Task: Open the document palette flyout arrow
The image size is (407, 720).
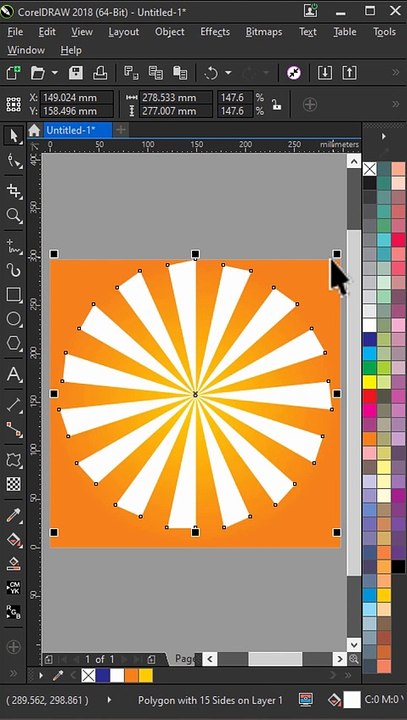Action: point(41,675)
